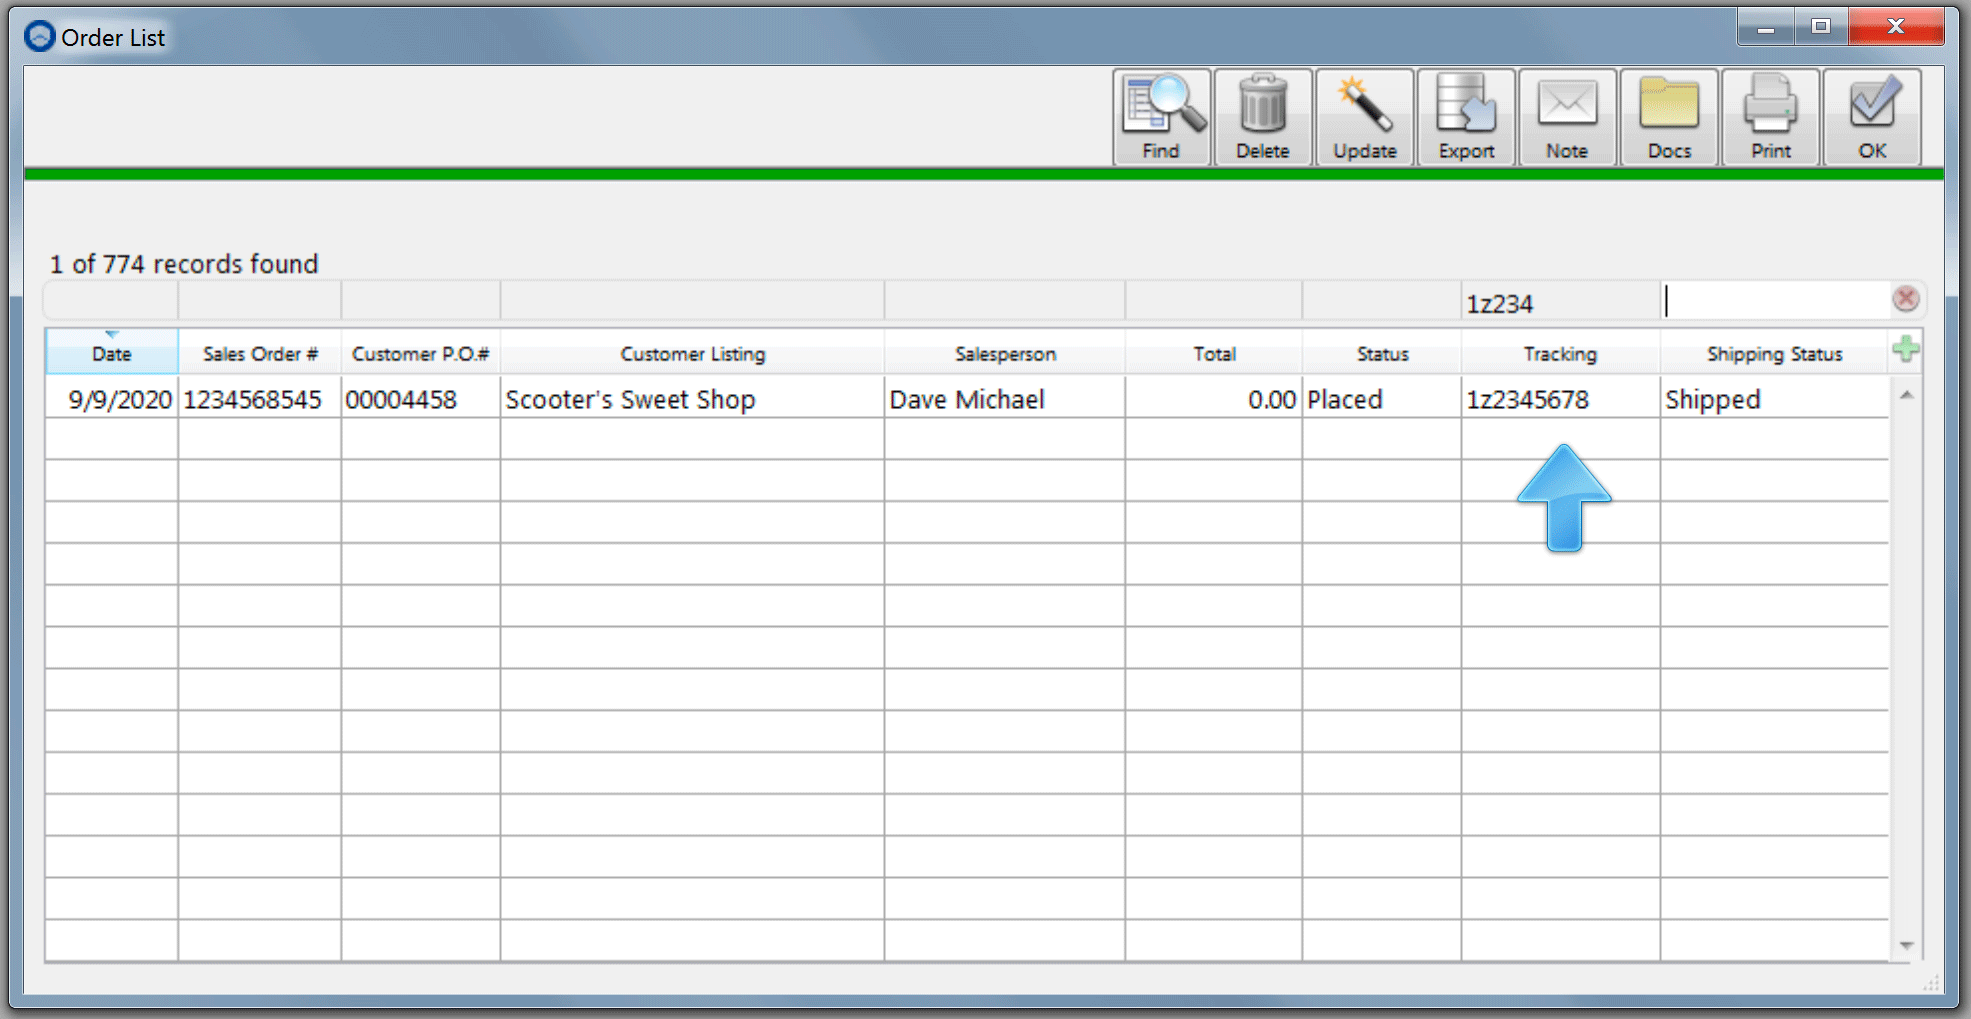Sort by Tracking column header
Screen dimensions: 1971x1019
point(1561,353)
